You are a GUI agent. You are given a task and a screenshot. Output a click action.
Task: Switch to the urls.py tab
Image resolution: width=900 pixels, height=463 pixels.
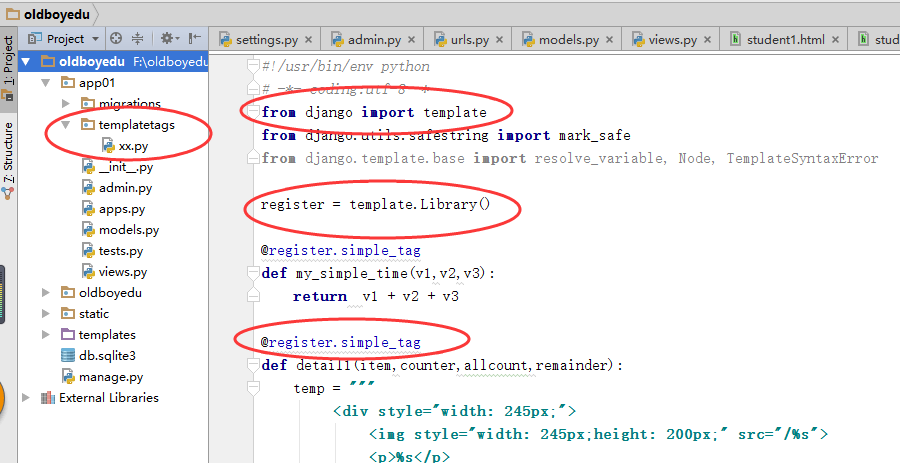click(x=468, y=40)
